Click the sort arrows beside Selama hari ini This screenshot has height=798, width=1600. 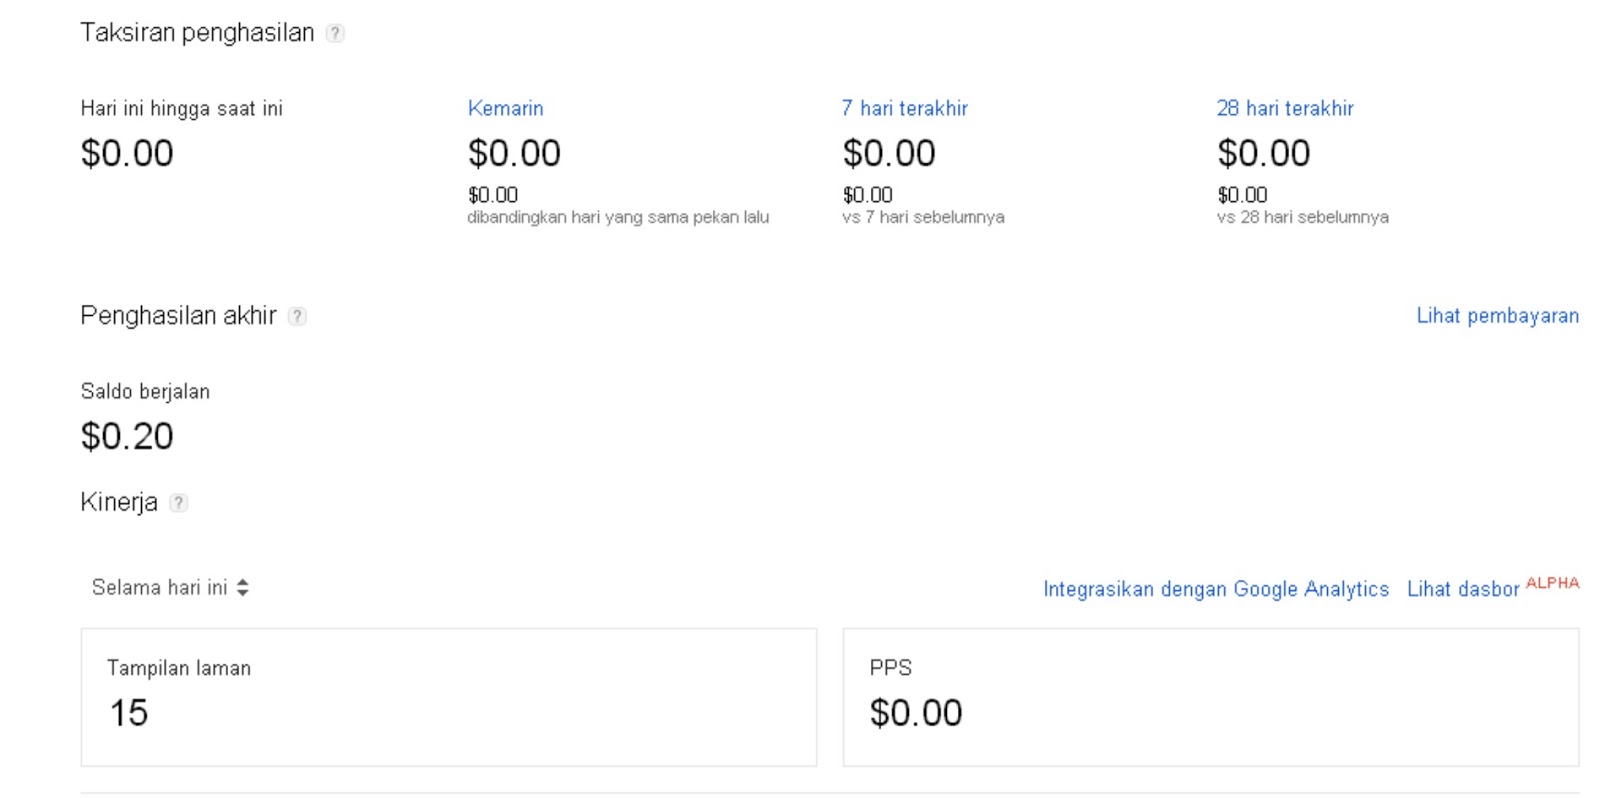point(243,588)
